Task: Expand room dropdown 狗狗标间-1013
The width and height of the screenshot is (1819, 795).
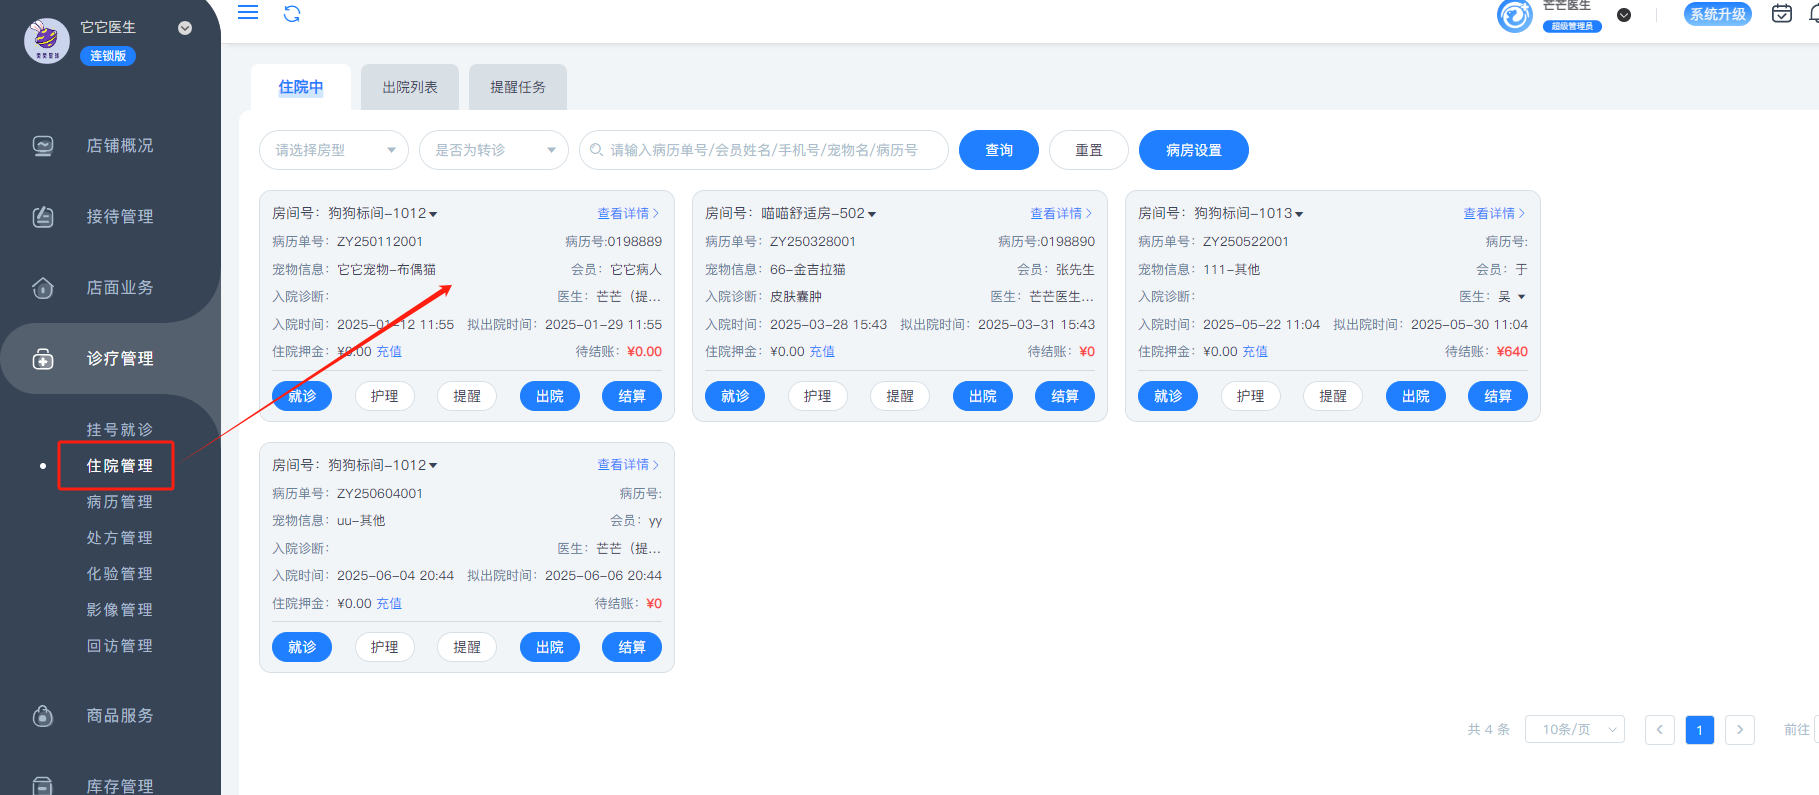Action: tap(1299, 214)
